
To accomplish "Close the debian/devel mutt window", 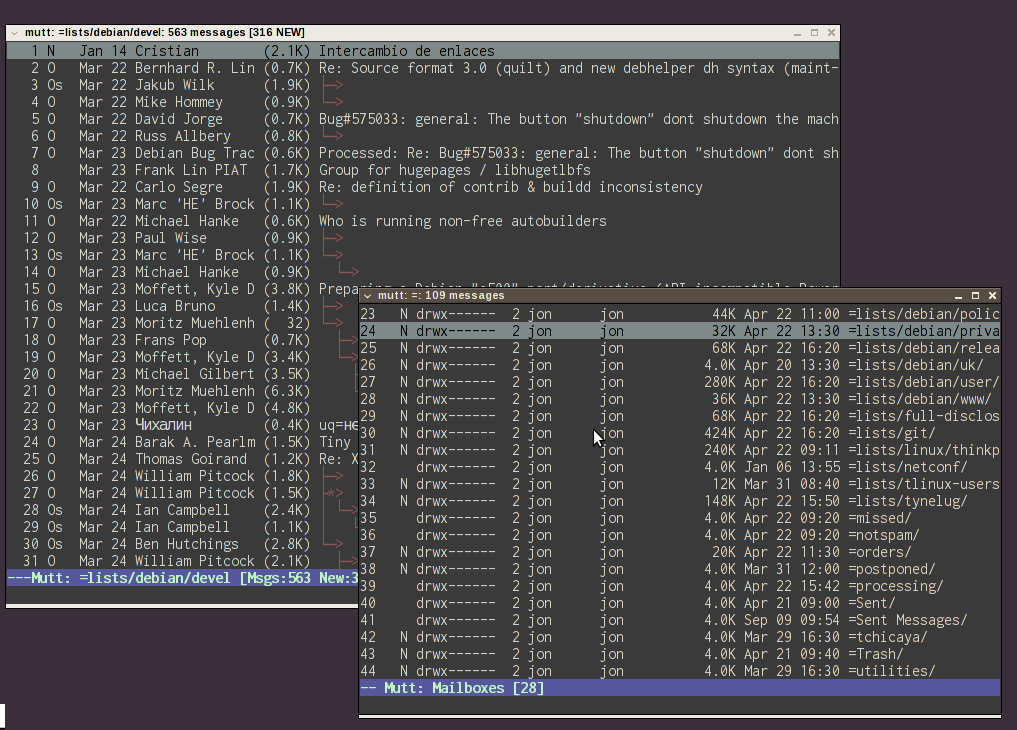I will pos(831,33).
